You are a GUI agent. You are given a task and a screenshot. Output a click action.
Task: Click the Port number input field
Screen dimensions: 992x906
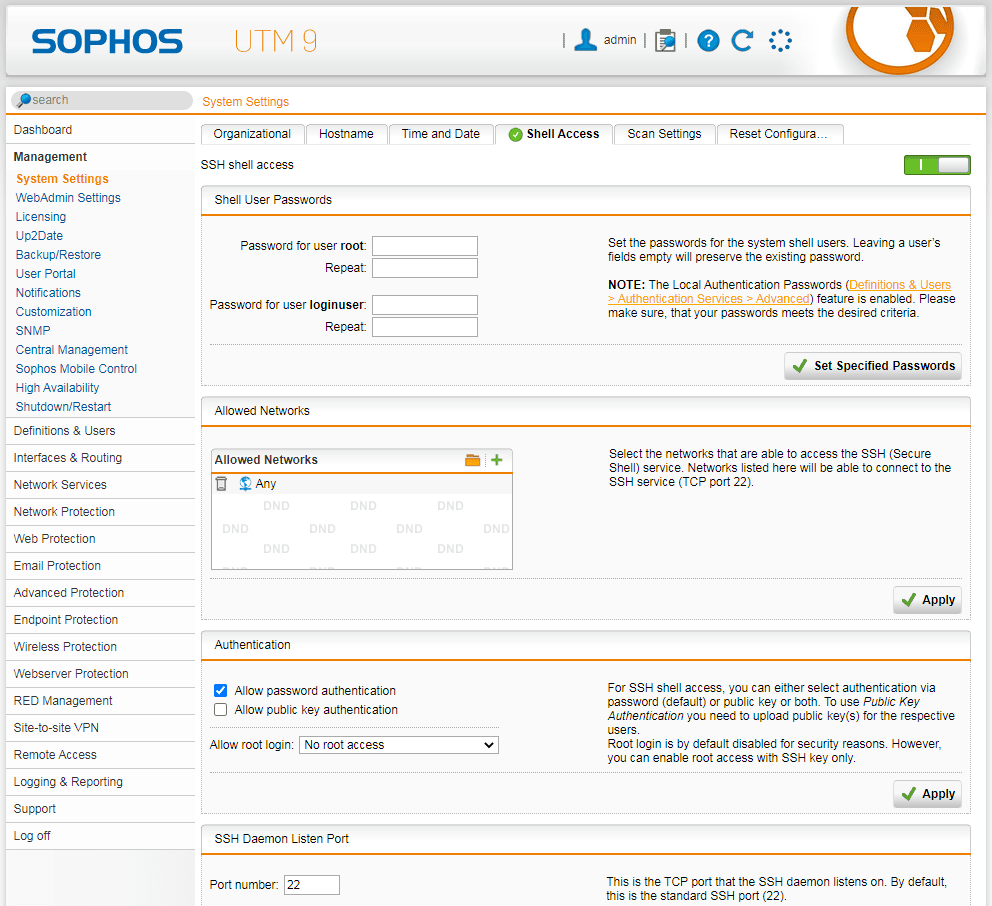click(x=312, y=884)
